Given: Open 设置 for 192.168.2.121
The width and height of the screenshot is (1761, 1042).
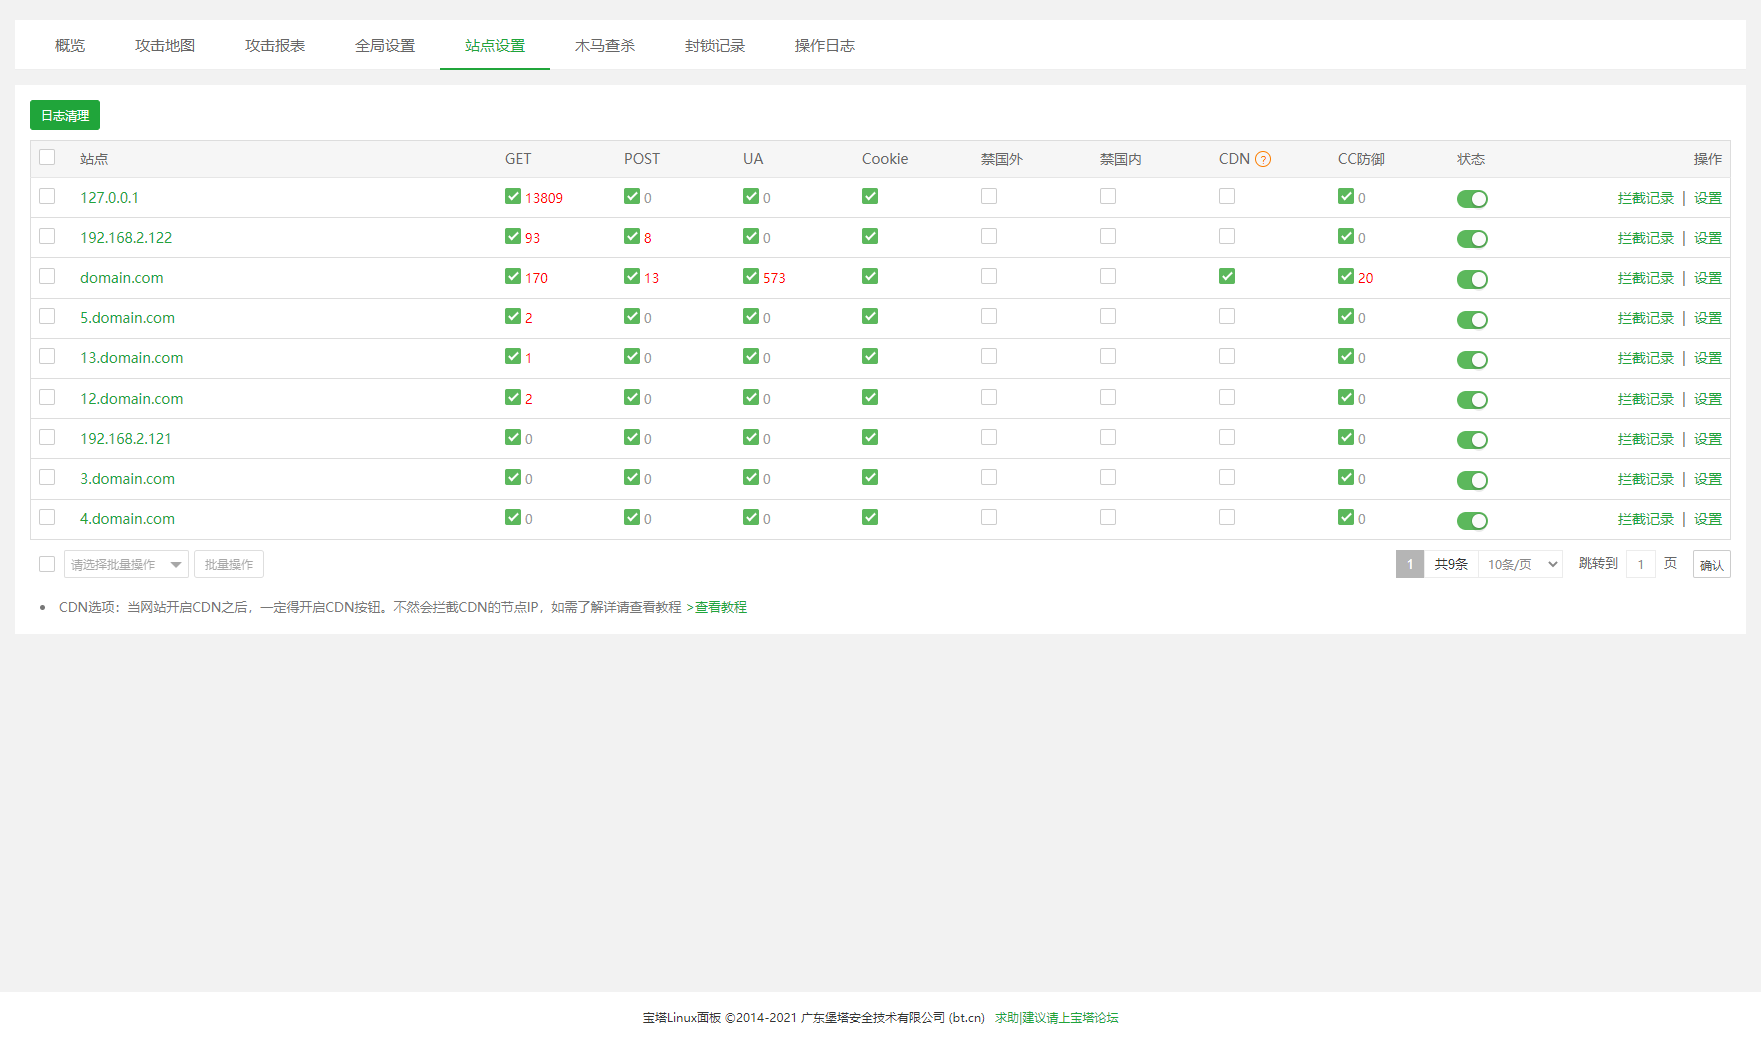Looking at the screenshot, I should click(x=1707, y=439).
